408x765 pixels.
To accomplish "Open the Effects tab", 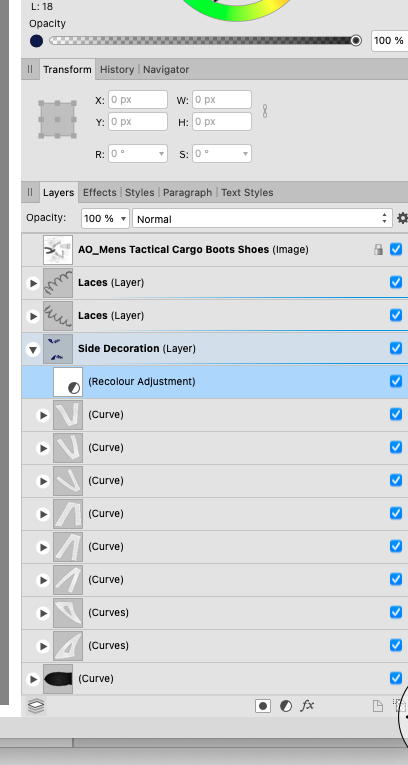I will tap(100, 192).
